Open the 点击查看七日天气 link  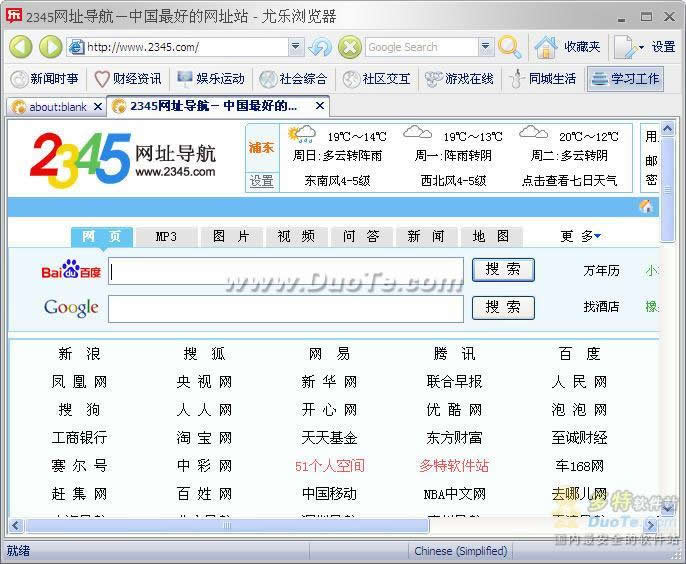pyautogui.click(x=569, y=181)
